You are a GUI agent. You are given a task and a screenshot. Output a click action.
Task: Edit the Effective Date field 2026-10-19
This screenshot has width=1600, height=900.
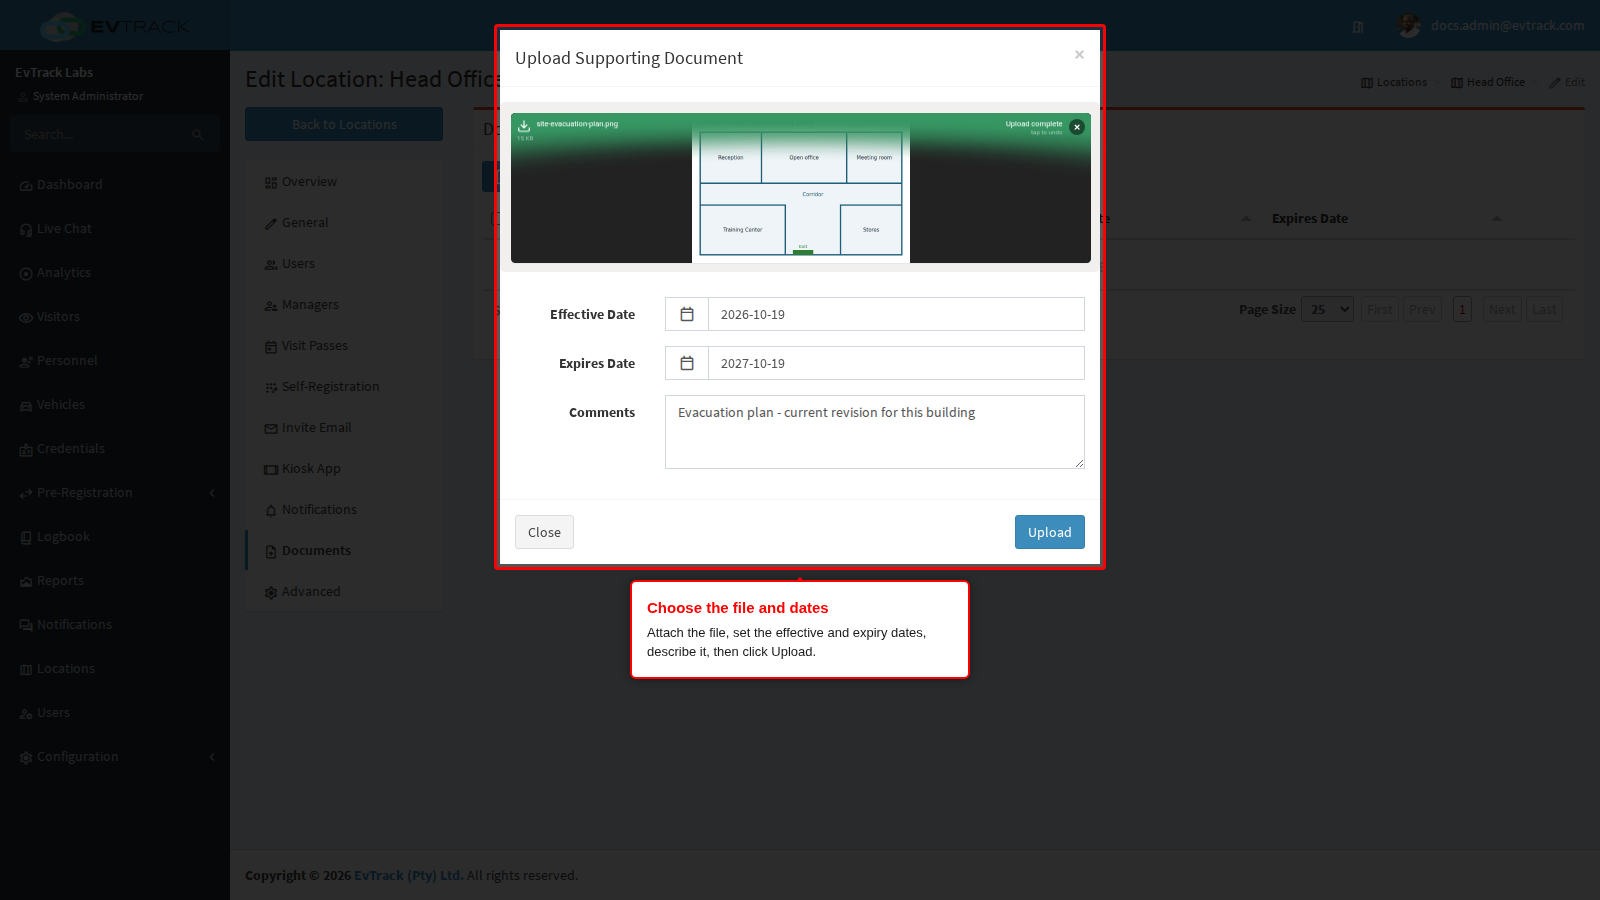pos(896,314)
